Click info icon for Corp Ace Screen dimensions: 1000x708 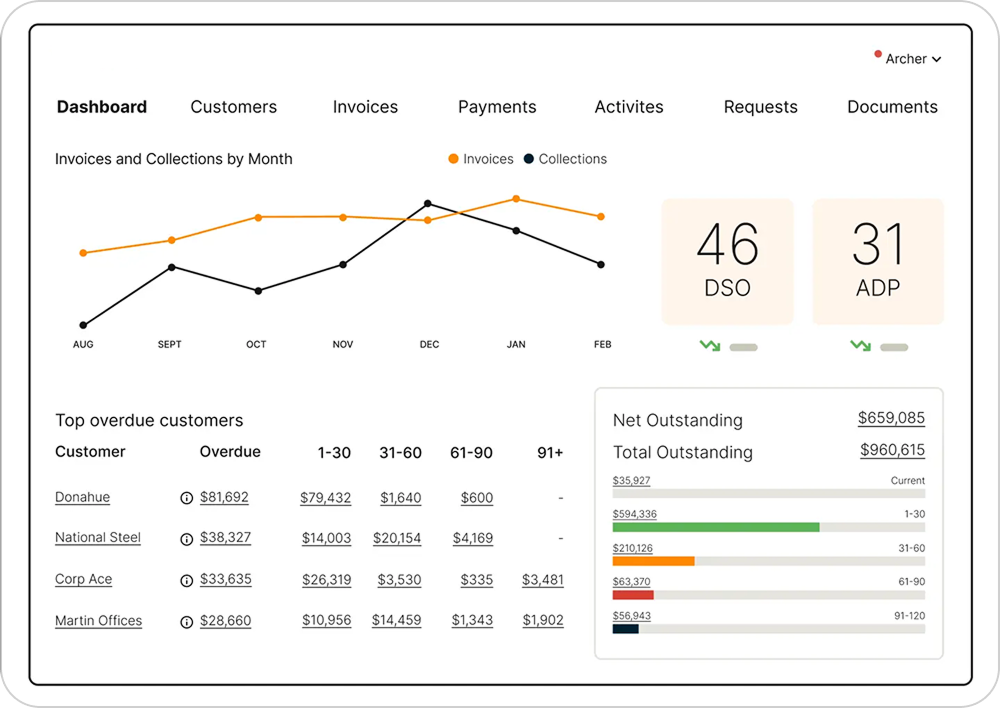[x=186, y=580]
